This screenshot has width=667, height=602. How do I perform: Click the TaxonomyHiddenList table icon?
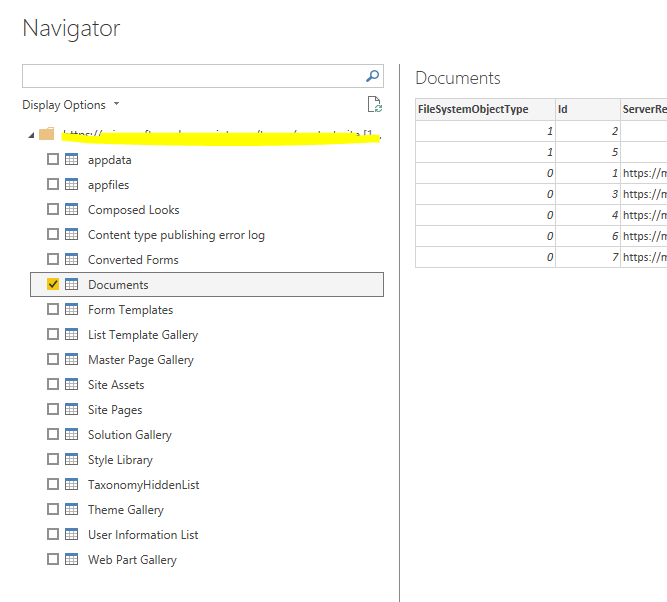[x=71, y=484]
